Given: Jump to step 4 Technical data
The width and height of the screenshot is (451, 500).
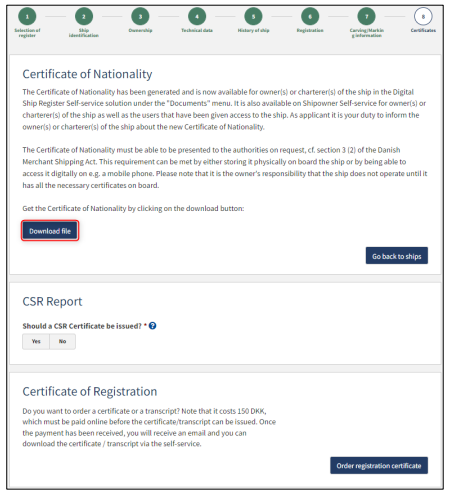Looking at the screenshot, I should pos(197,16).
